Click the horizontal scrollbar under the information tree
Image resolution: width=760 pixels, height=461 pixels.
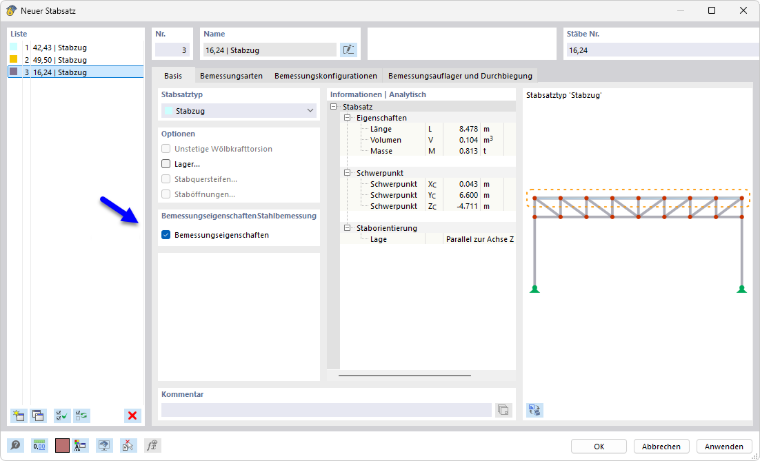[405, 375]
